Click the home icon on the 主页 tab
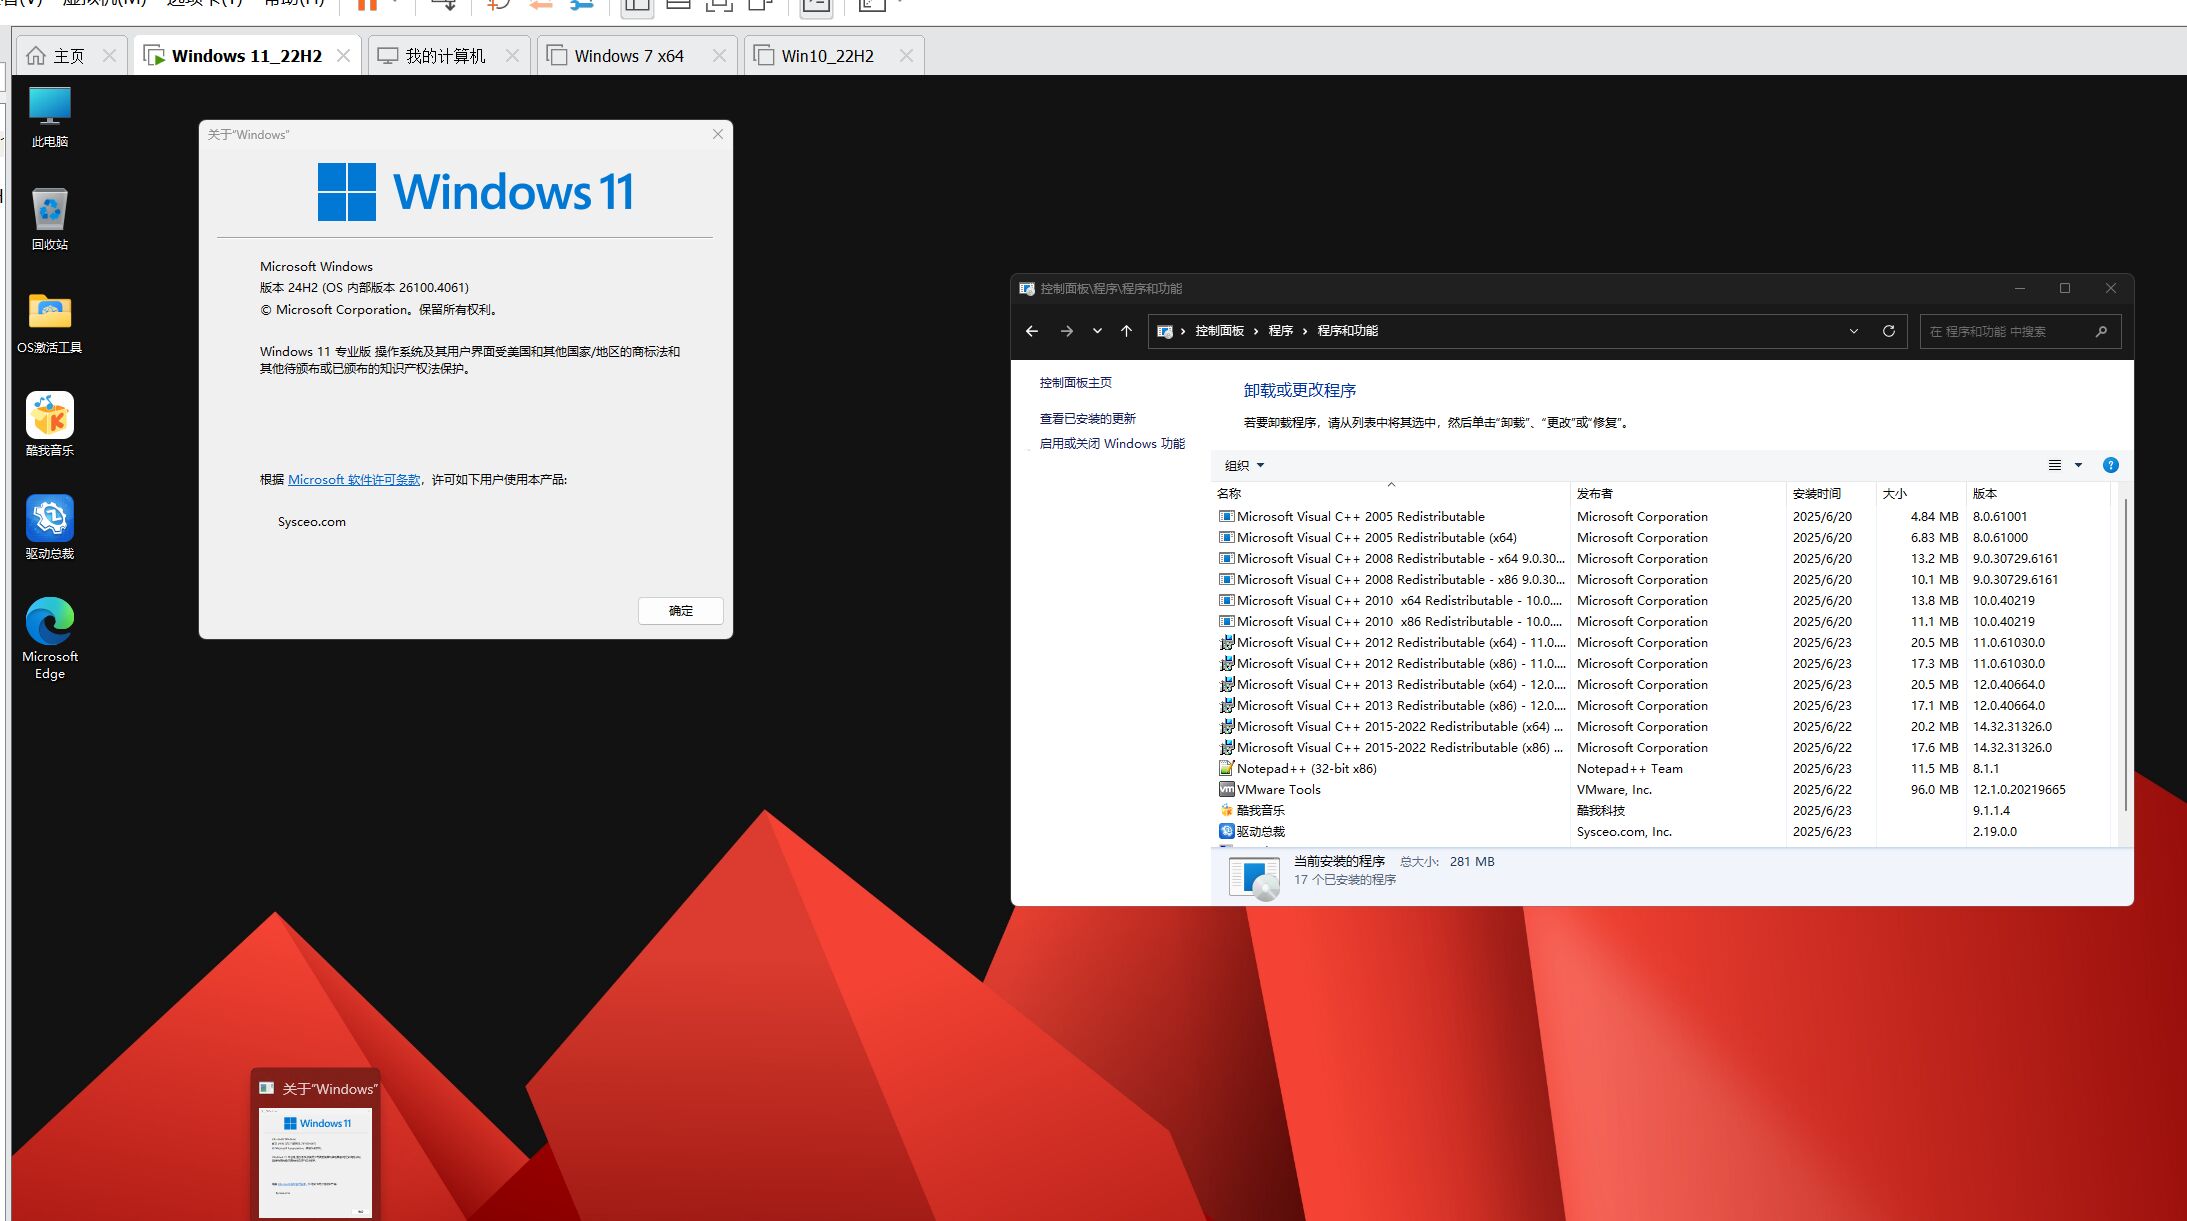This screenshot has width=2187, height=1221. click(36, 56)
